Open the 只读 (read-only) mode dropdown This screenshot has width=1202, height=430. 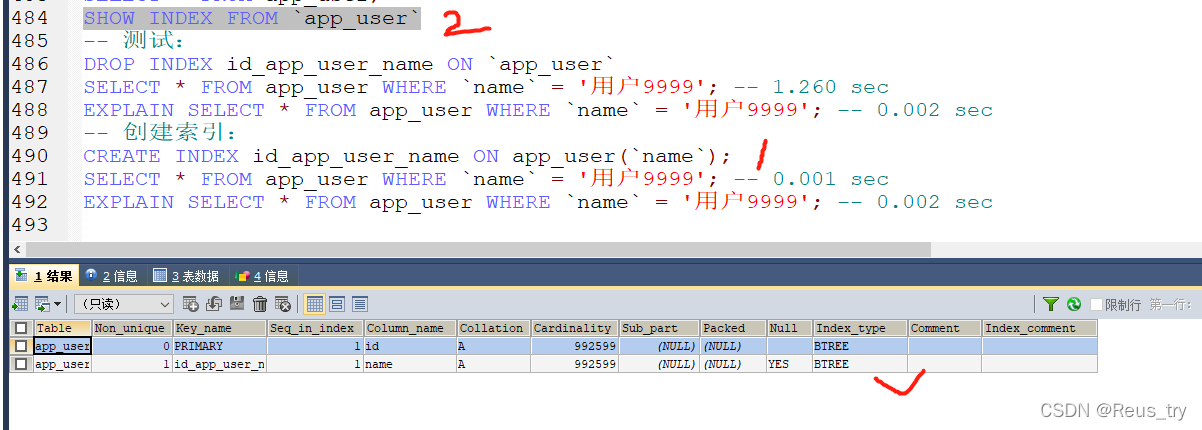pyautogui.click(x=123, y=304)
